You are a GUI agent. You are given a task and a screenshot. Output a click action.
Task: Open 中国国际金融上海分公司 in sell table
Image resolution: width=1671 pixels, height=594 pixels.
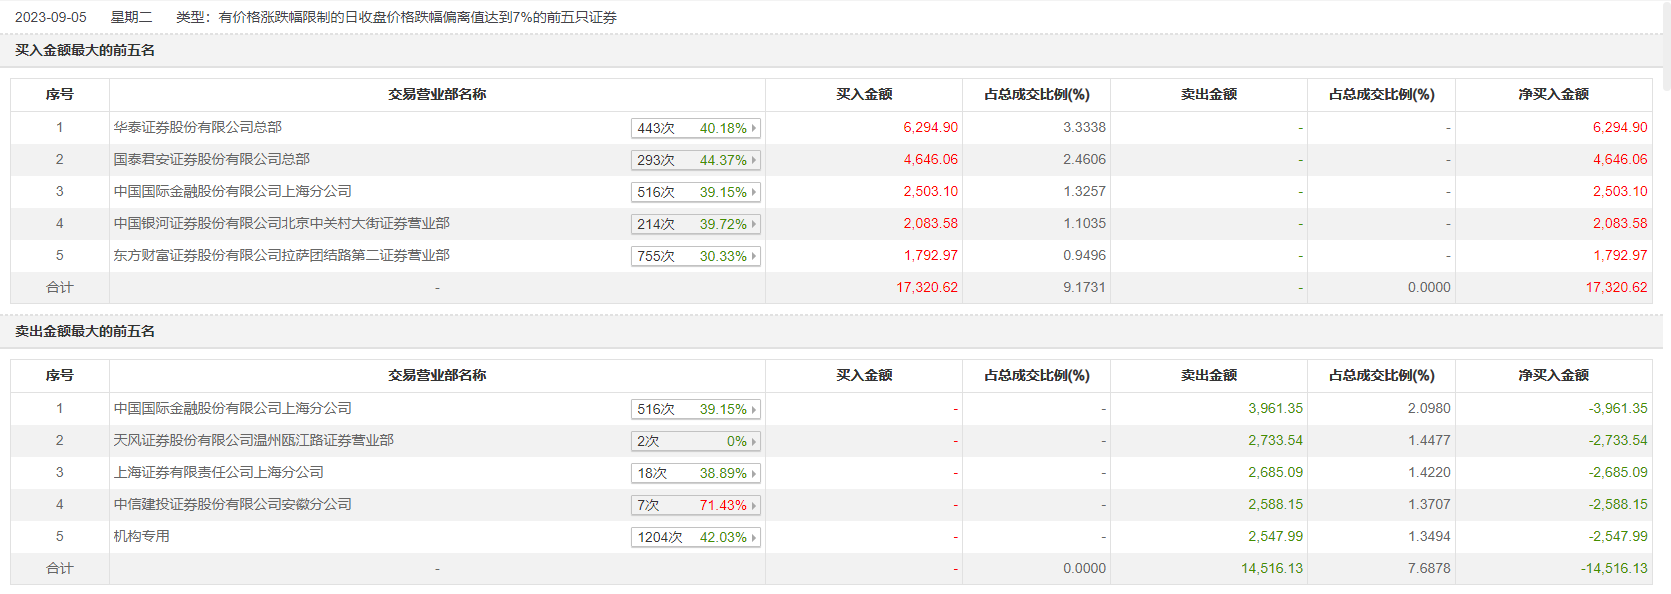pos(233,408)
